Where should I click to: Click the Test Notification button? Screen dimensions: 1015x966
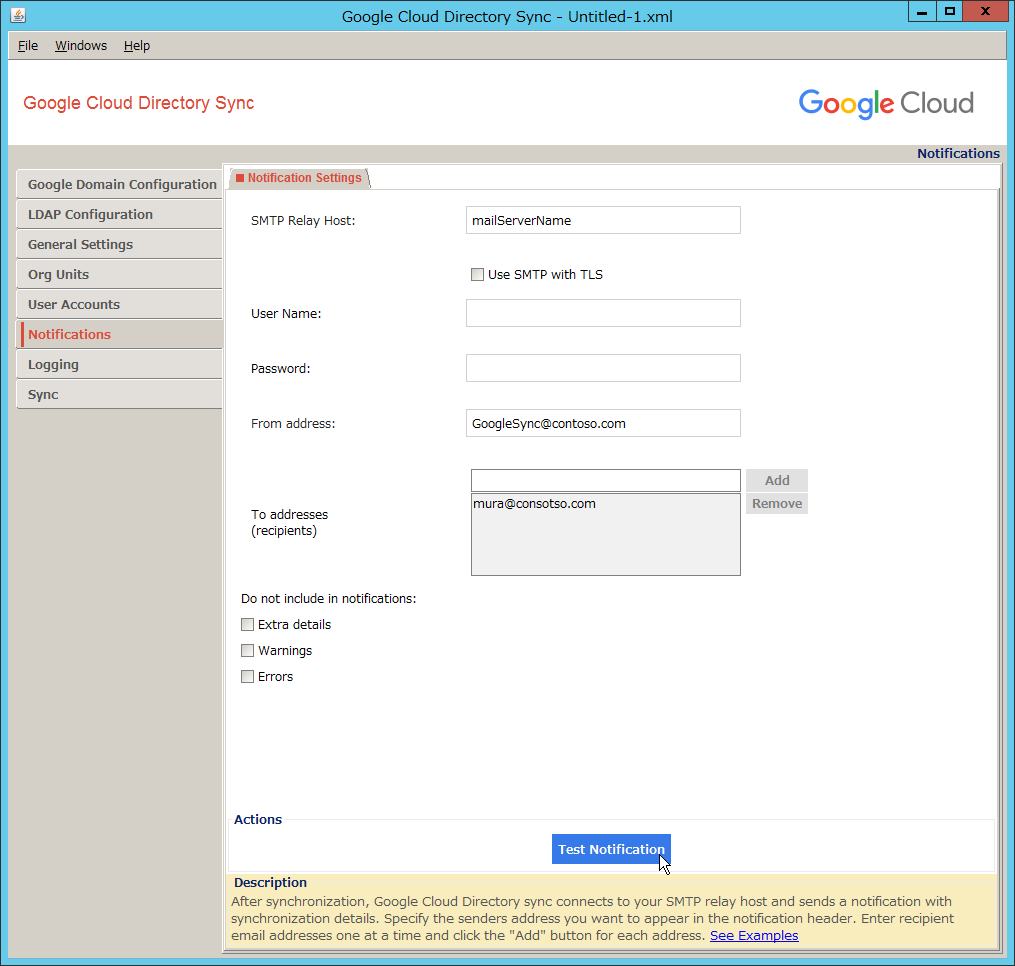point(611,849)
